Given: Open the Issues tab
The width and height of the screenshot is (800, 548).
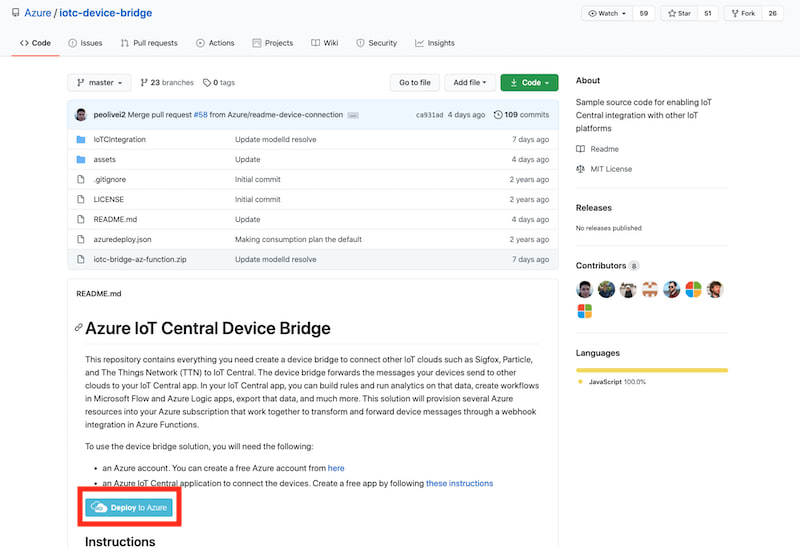Looking at the screenshot, I should click(85, 43).
